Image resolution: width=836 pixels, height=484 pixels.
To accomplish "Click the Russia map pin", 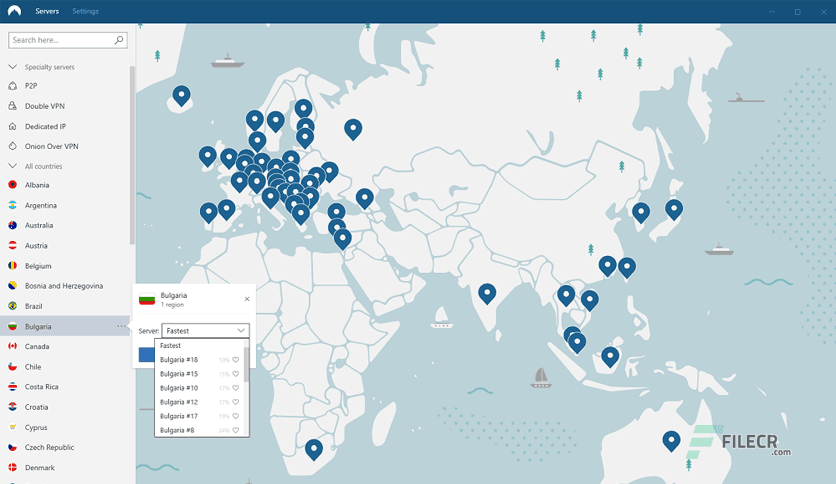I will [353, 129].
